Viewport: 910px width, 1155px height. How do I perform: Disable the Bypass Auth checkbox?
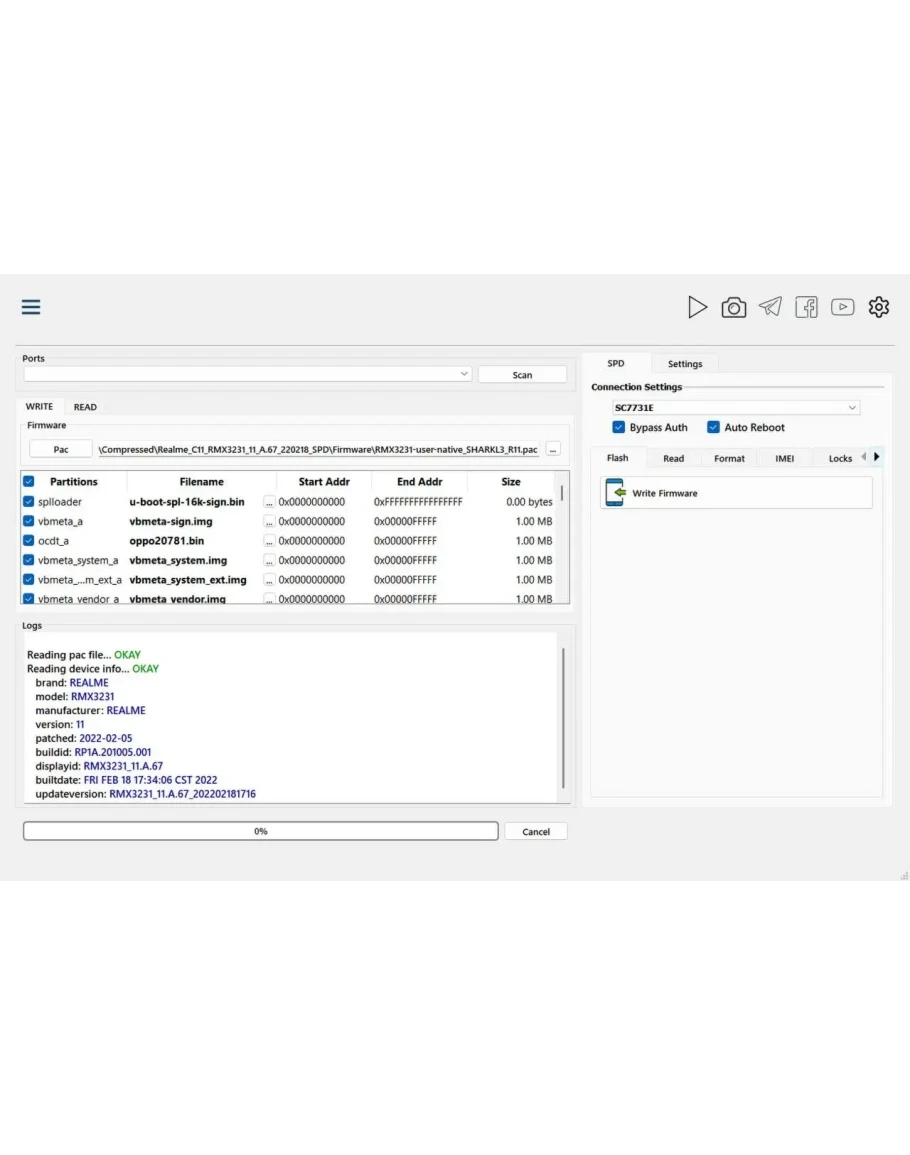click(x=619, y=427)
